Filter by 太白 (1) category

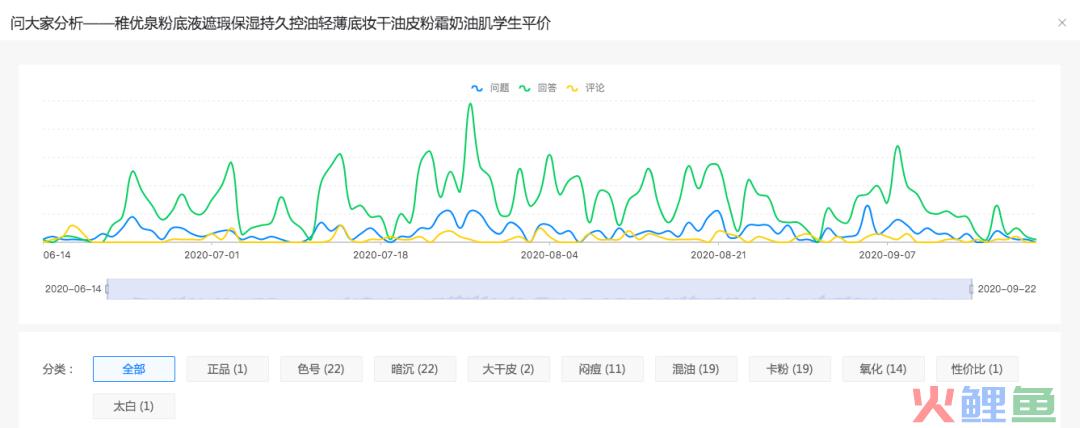[134, 406]
